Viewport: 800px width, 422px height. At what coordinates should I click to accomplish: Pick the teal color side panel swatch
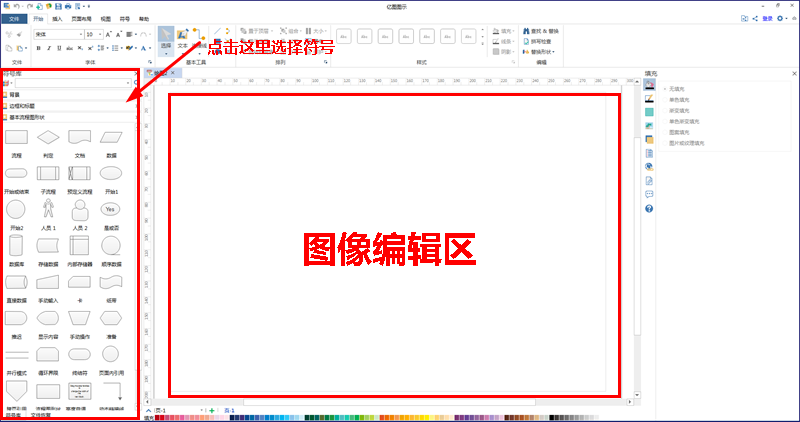click(x=649, y=112)
